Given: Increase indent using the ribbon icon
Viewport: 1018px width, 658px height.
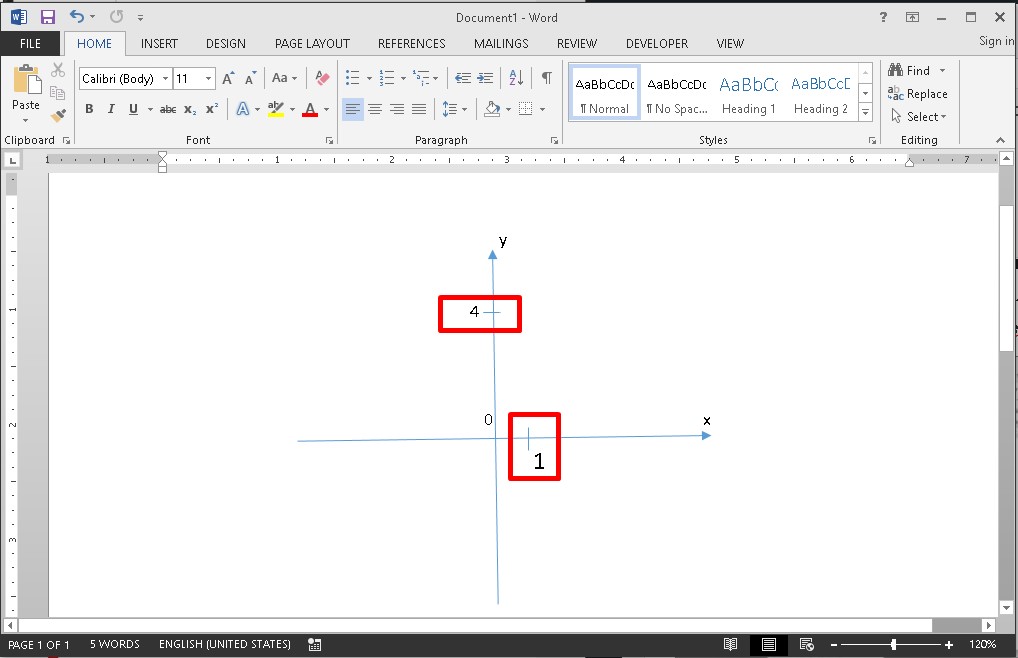Looking at the screenshot, I should 486,78.
